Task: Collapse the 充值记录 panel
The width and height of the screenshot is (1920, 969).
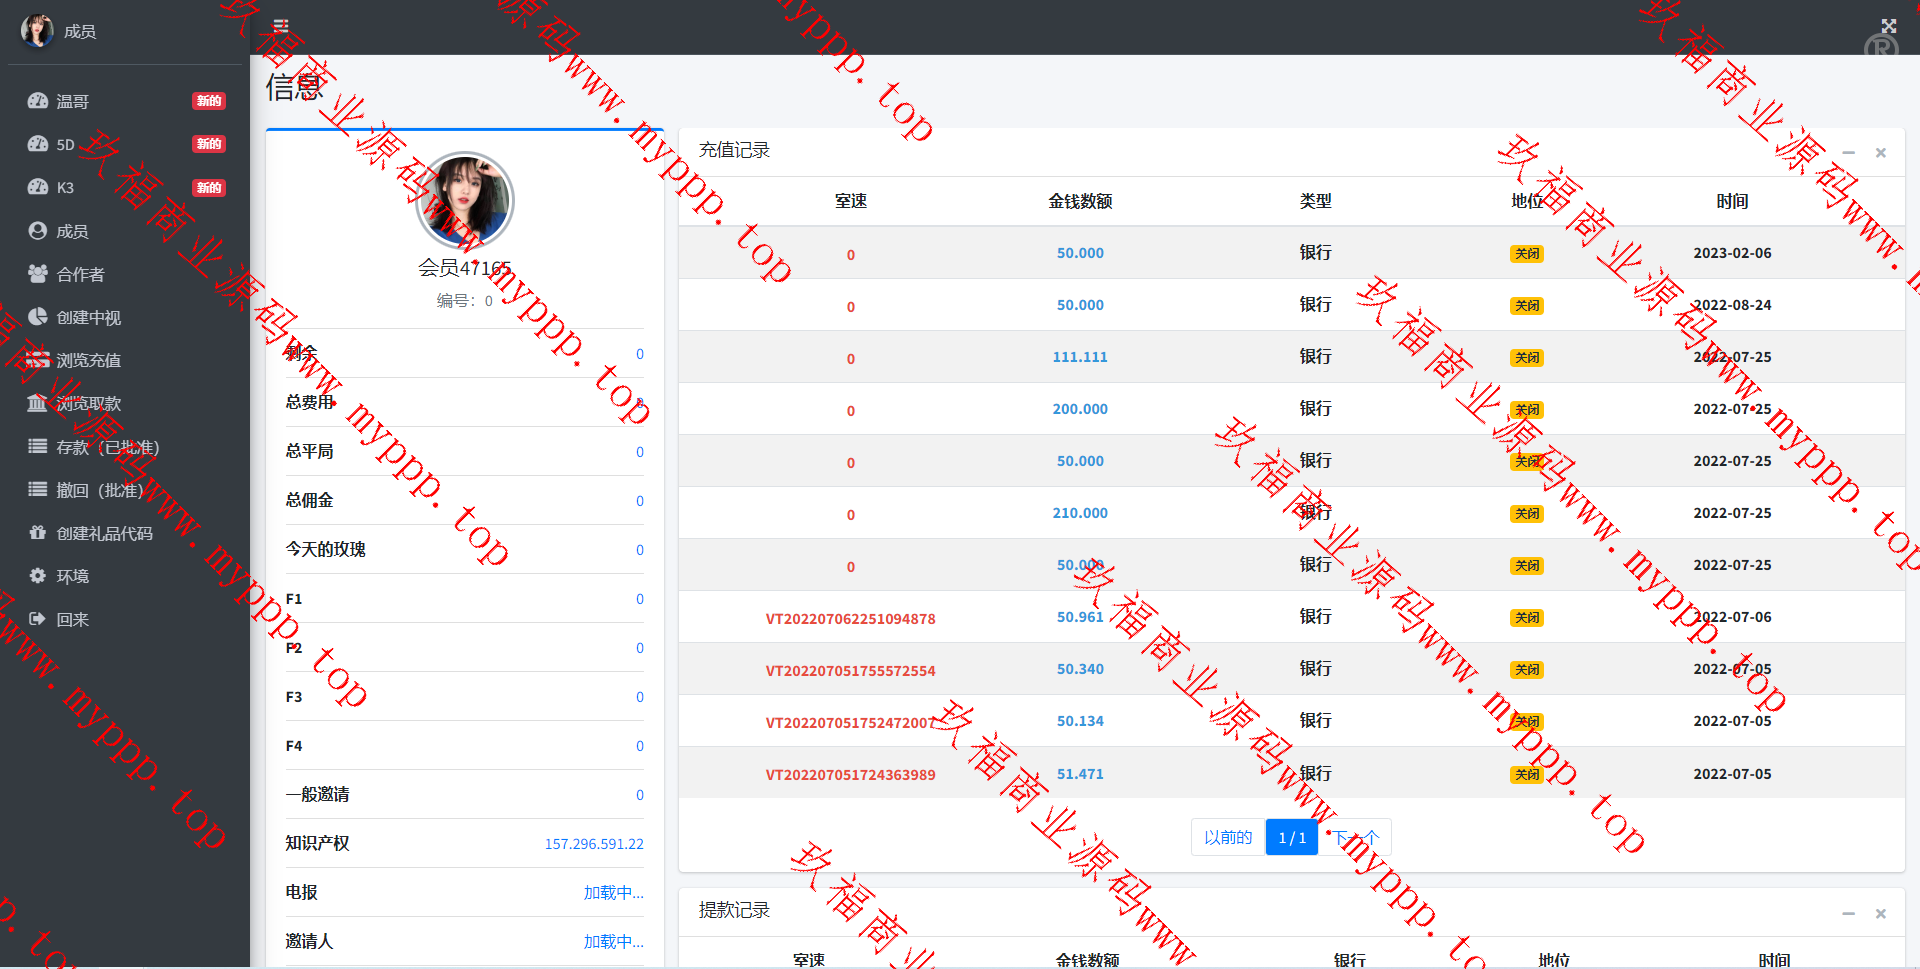Action: [1848, 153]
